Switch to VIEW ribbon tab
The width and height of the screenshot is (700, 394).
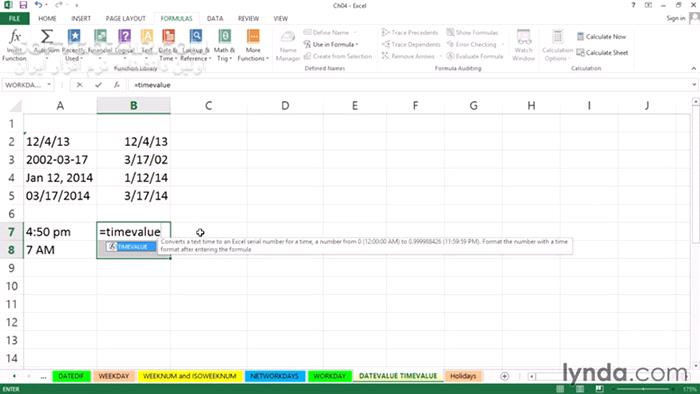click(x=280, y=18)
